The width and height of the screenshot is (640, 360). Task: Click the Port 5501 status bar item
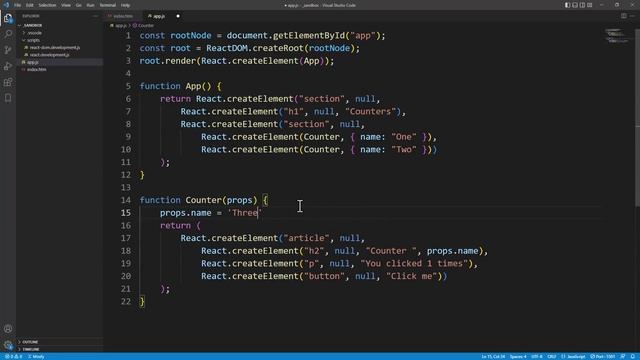point(602,356)
